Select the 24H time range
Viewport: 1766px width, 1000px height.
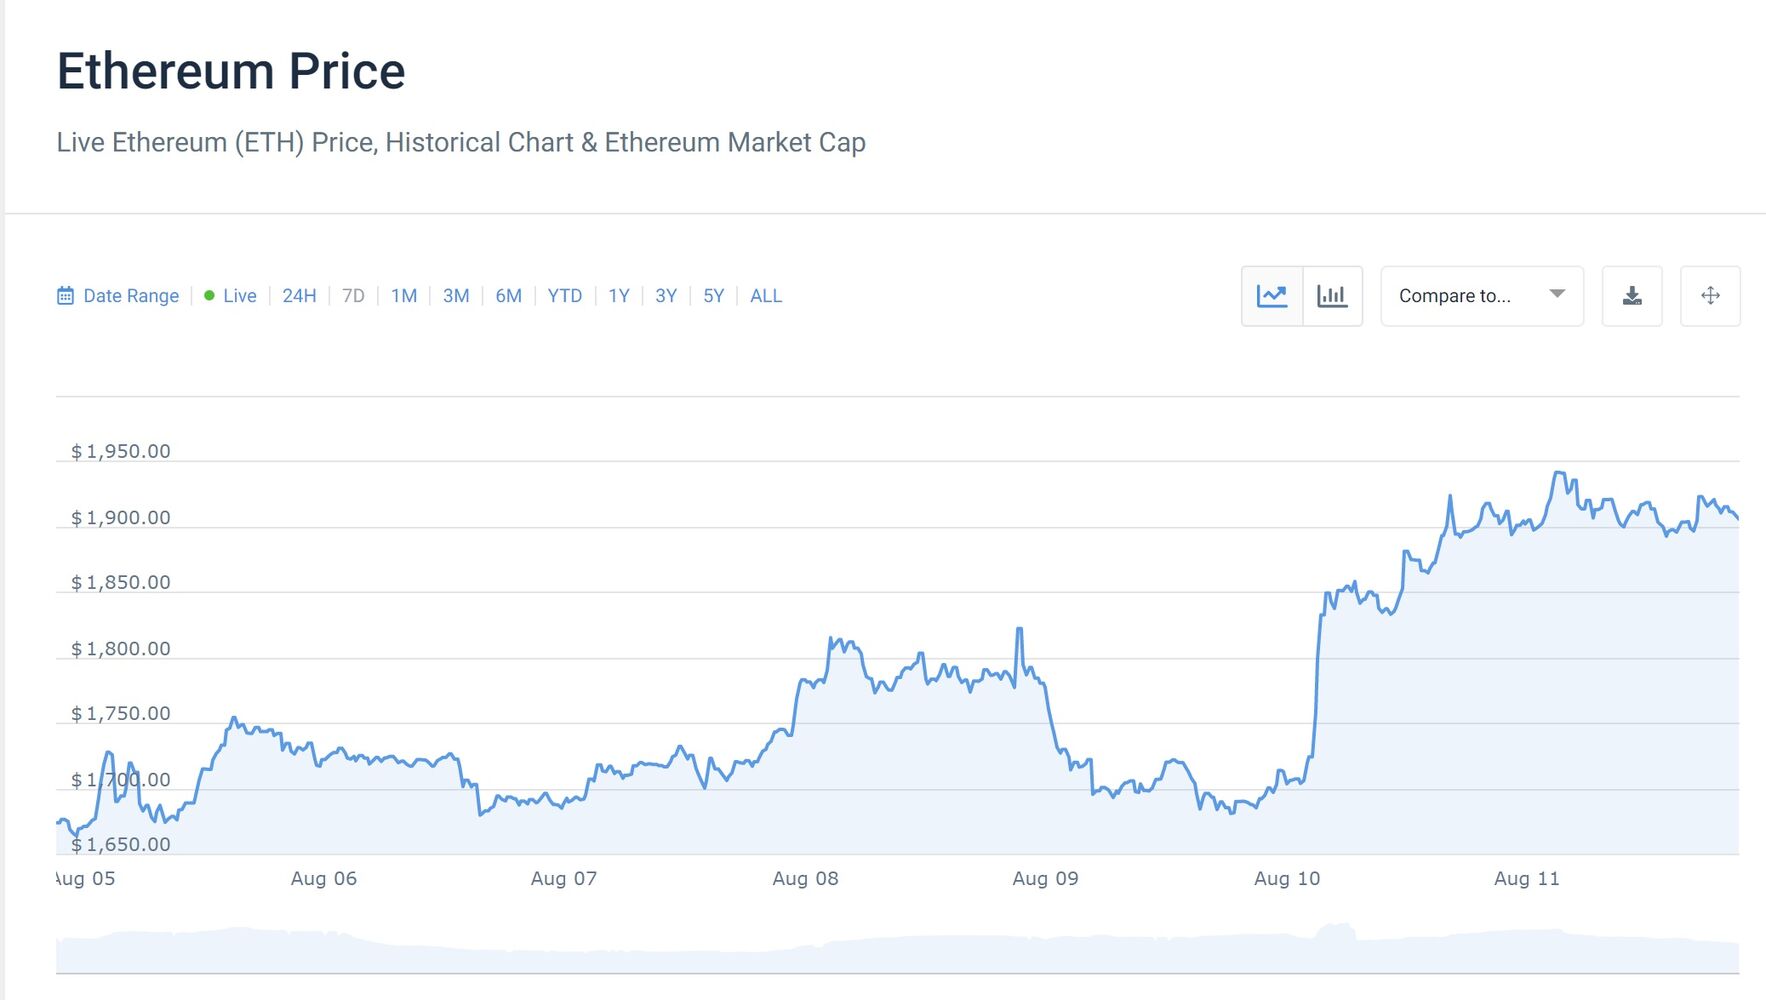point(299,296)
